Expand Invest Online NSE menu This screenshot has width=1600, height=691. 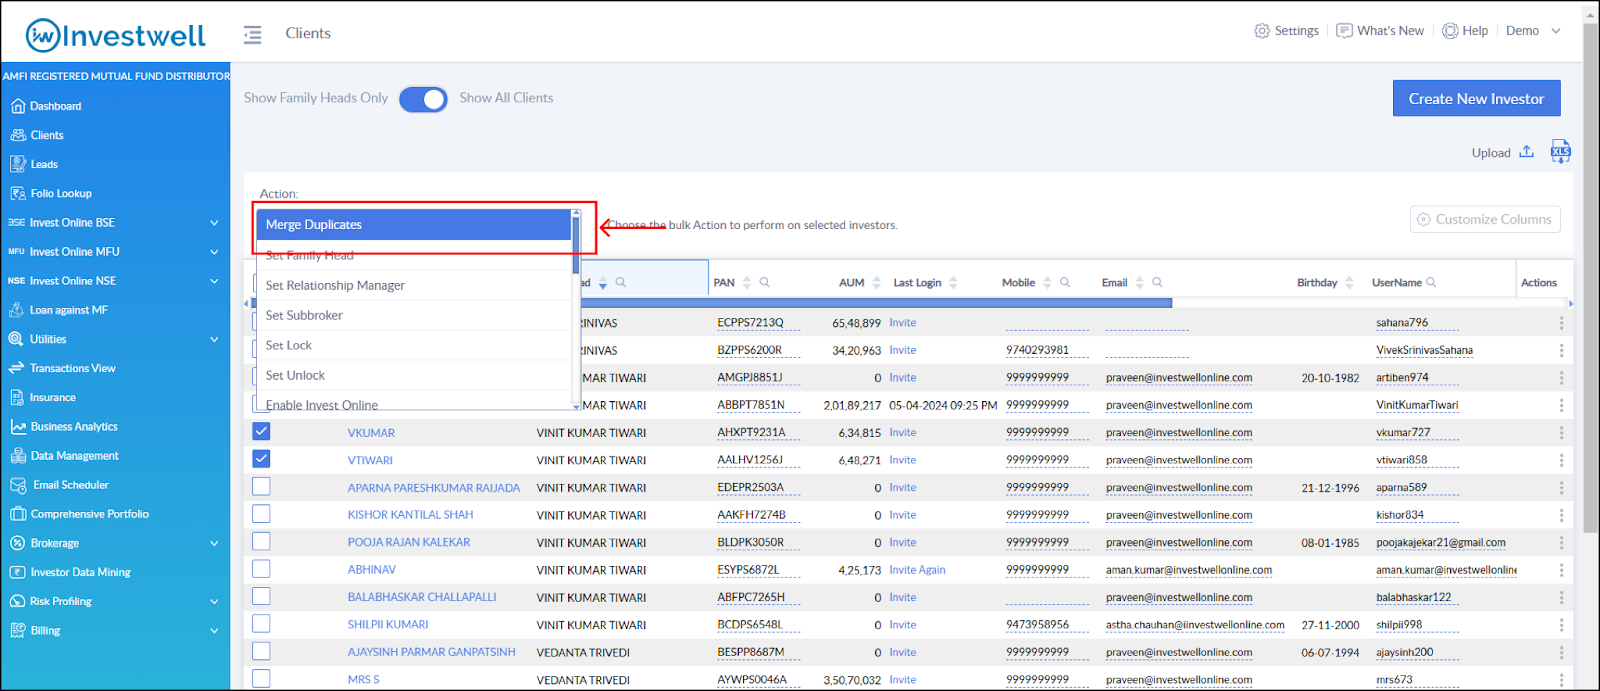coord(214,281)
